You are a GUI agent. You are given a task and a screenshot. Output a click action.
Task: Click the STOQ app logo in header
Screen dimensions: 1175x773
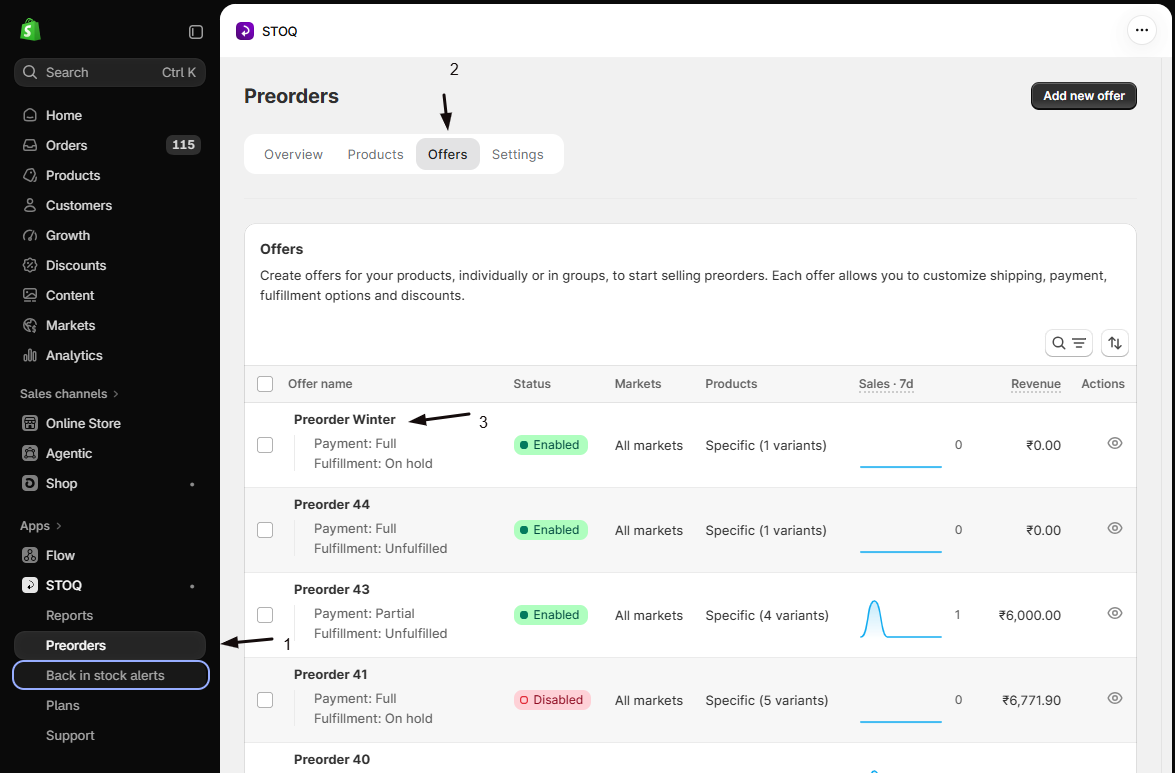(x=245, y=31)
